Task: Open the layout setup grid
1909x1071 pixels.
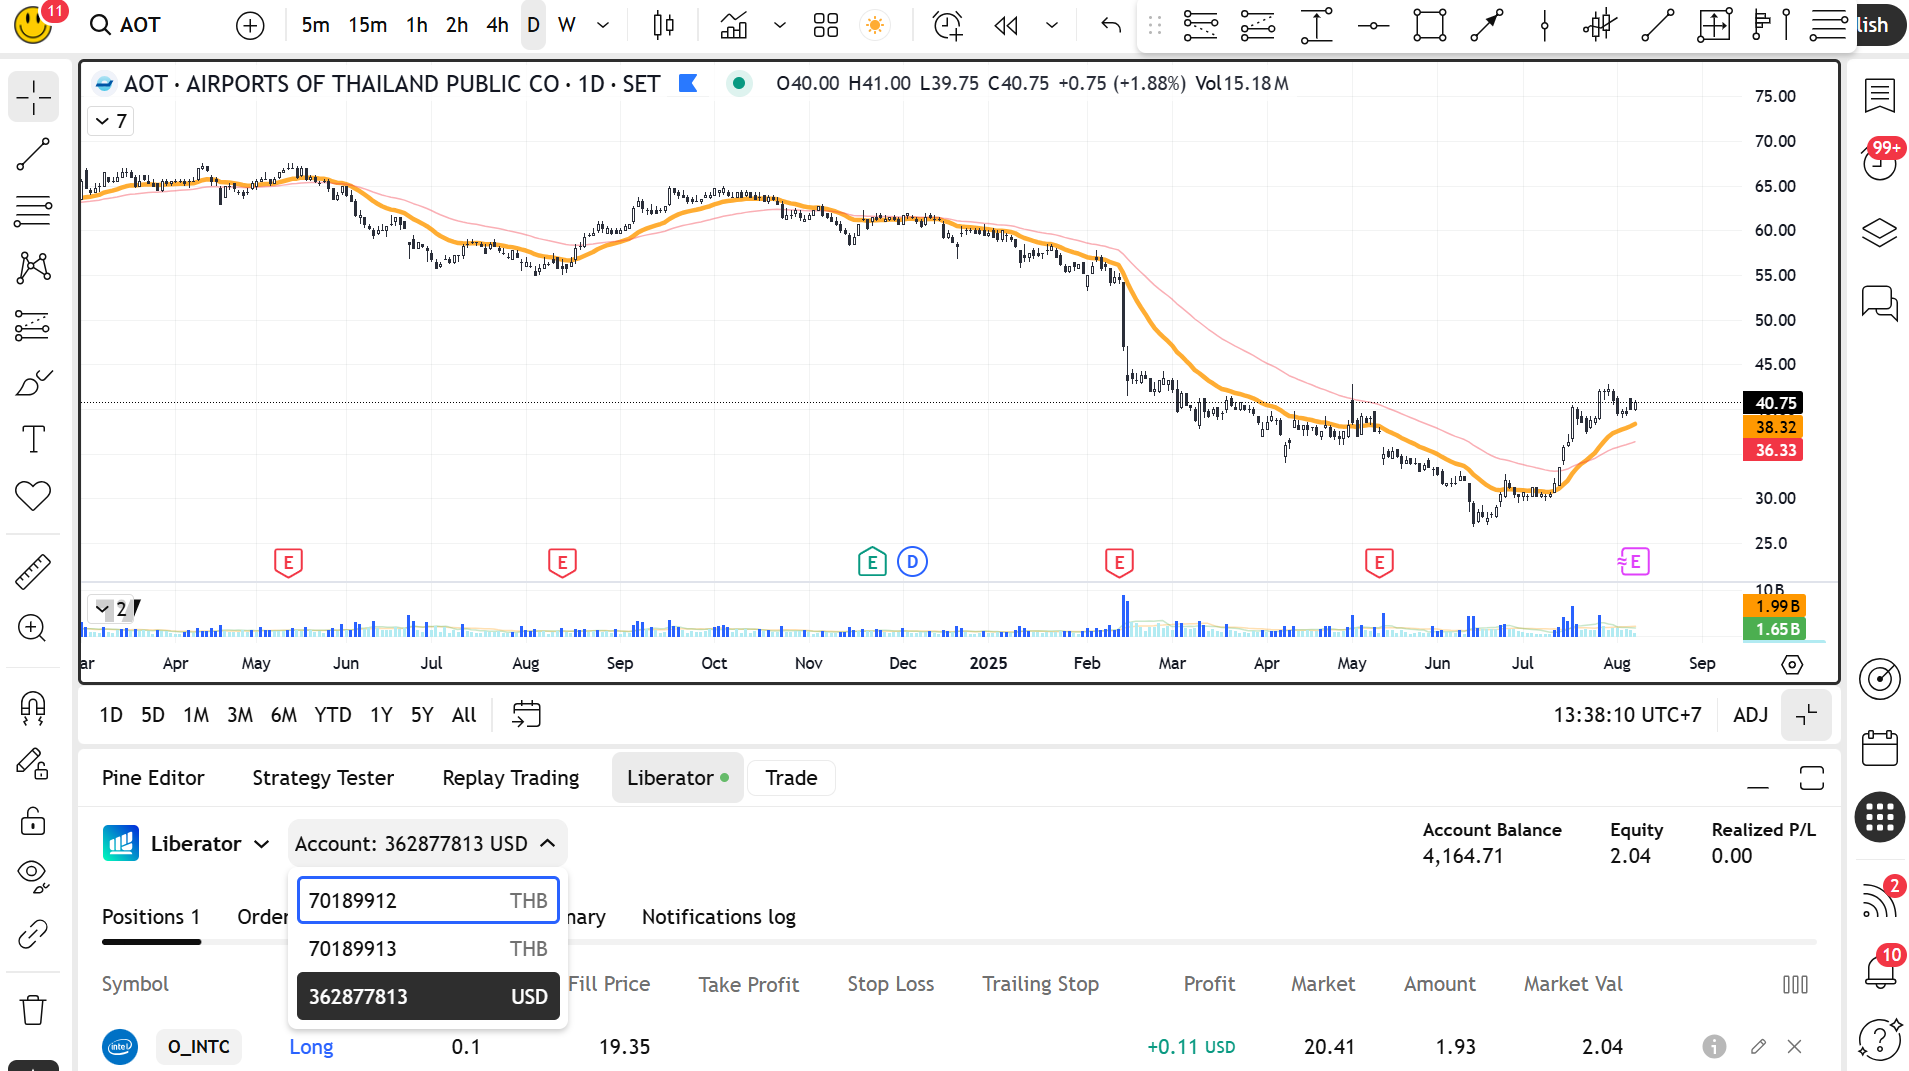Action: click(x=826, y=25)
